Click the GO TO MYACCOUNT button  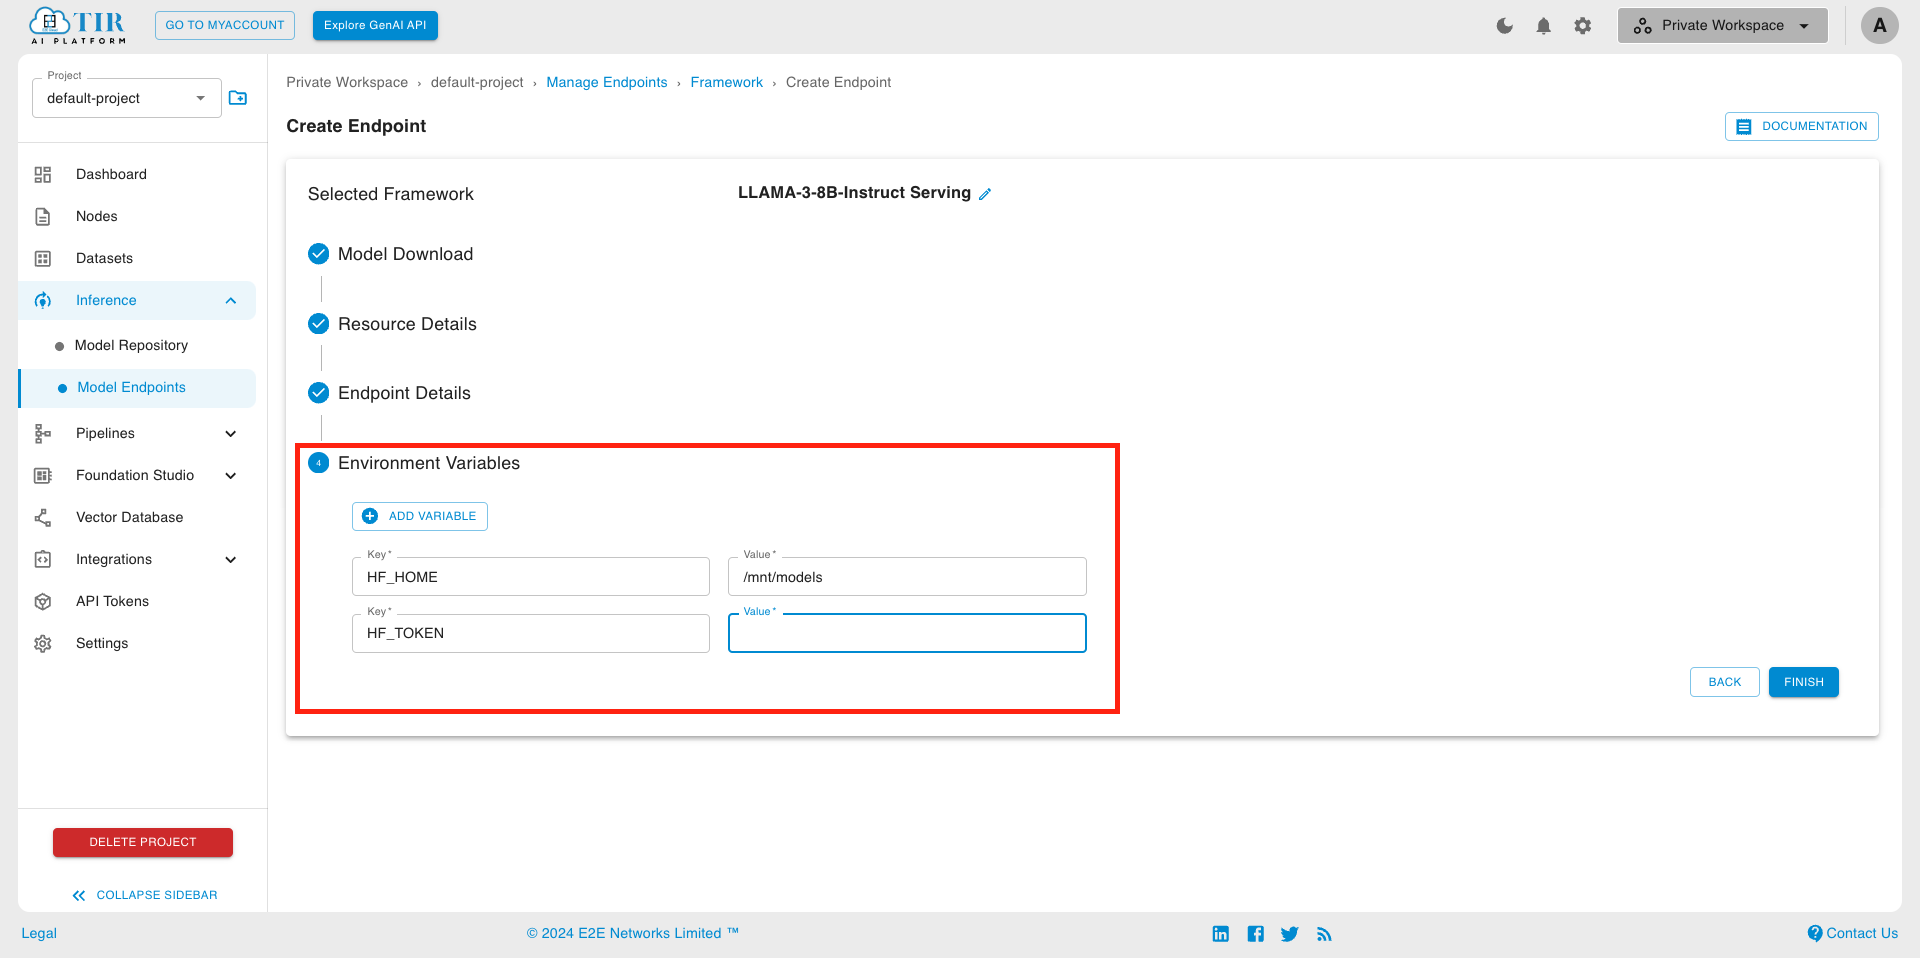(x=225, y=26)
